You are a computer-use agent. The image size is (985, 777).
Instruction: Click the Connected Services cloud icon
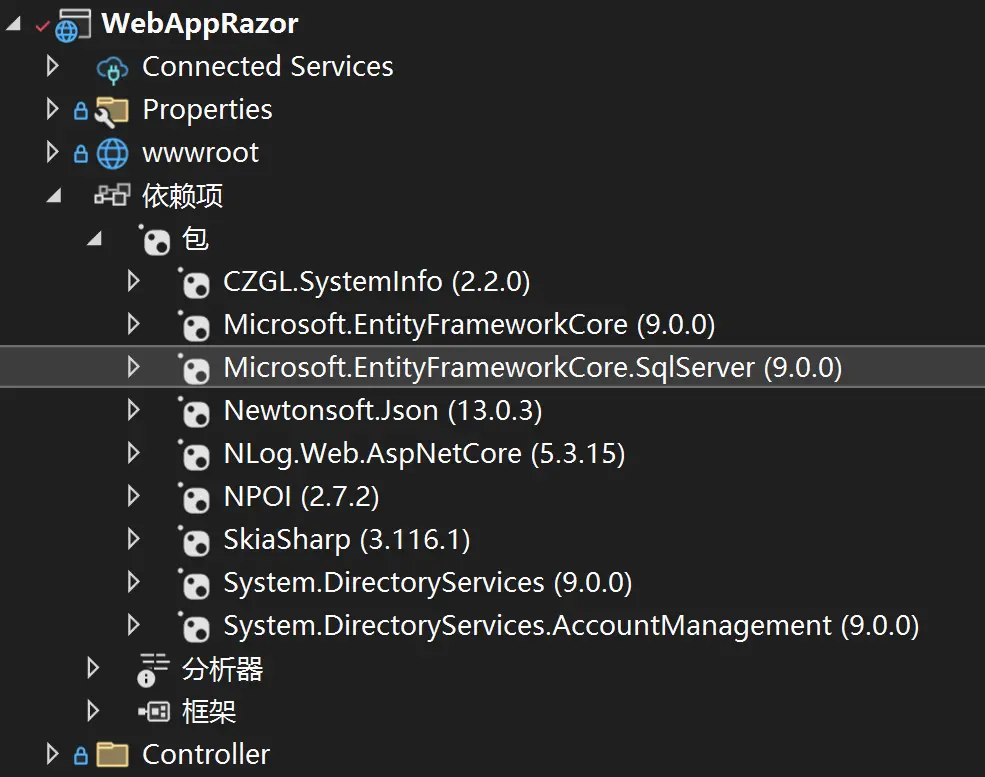click(112, 68)
